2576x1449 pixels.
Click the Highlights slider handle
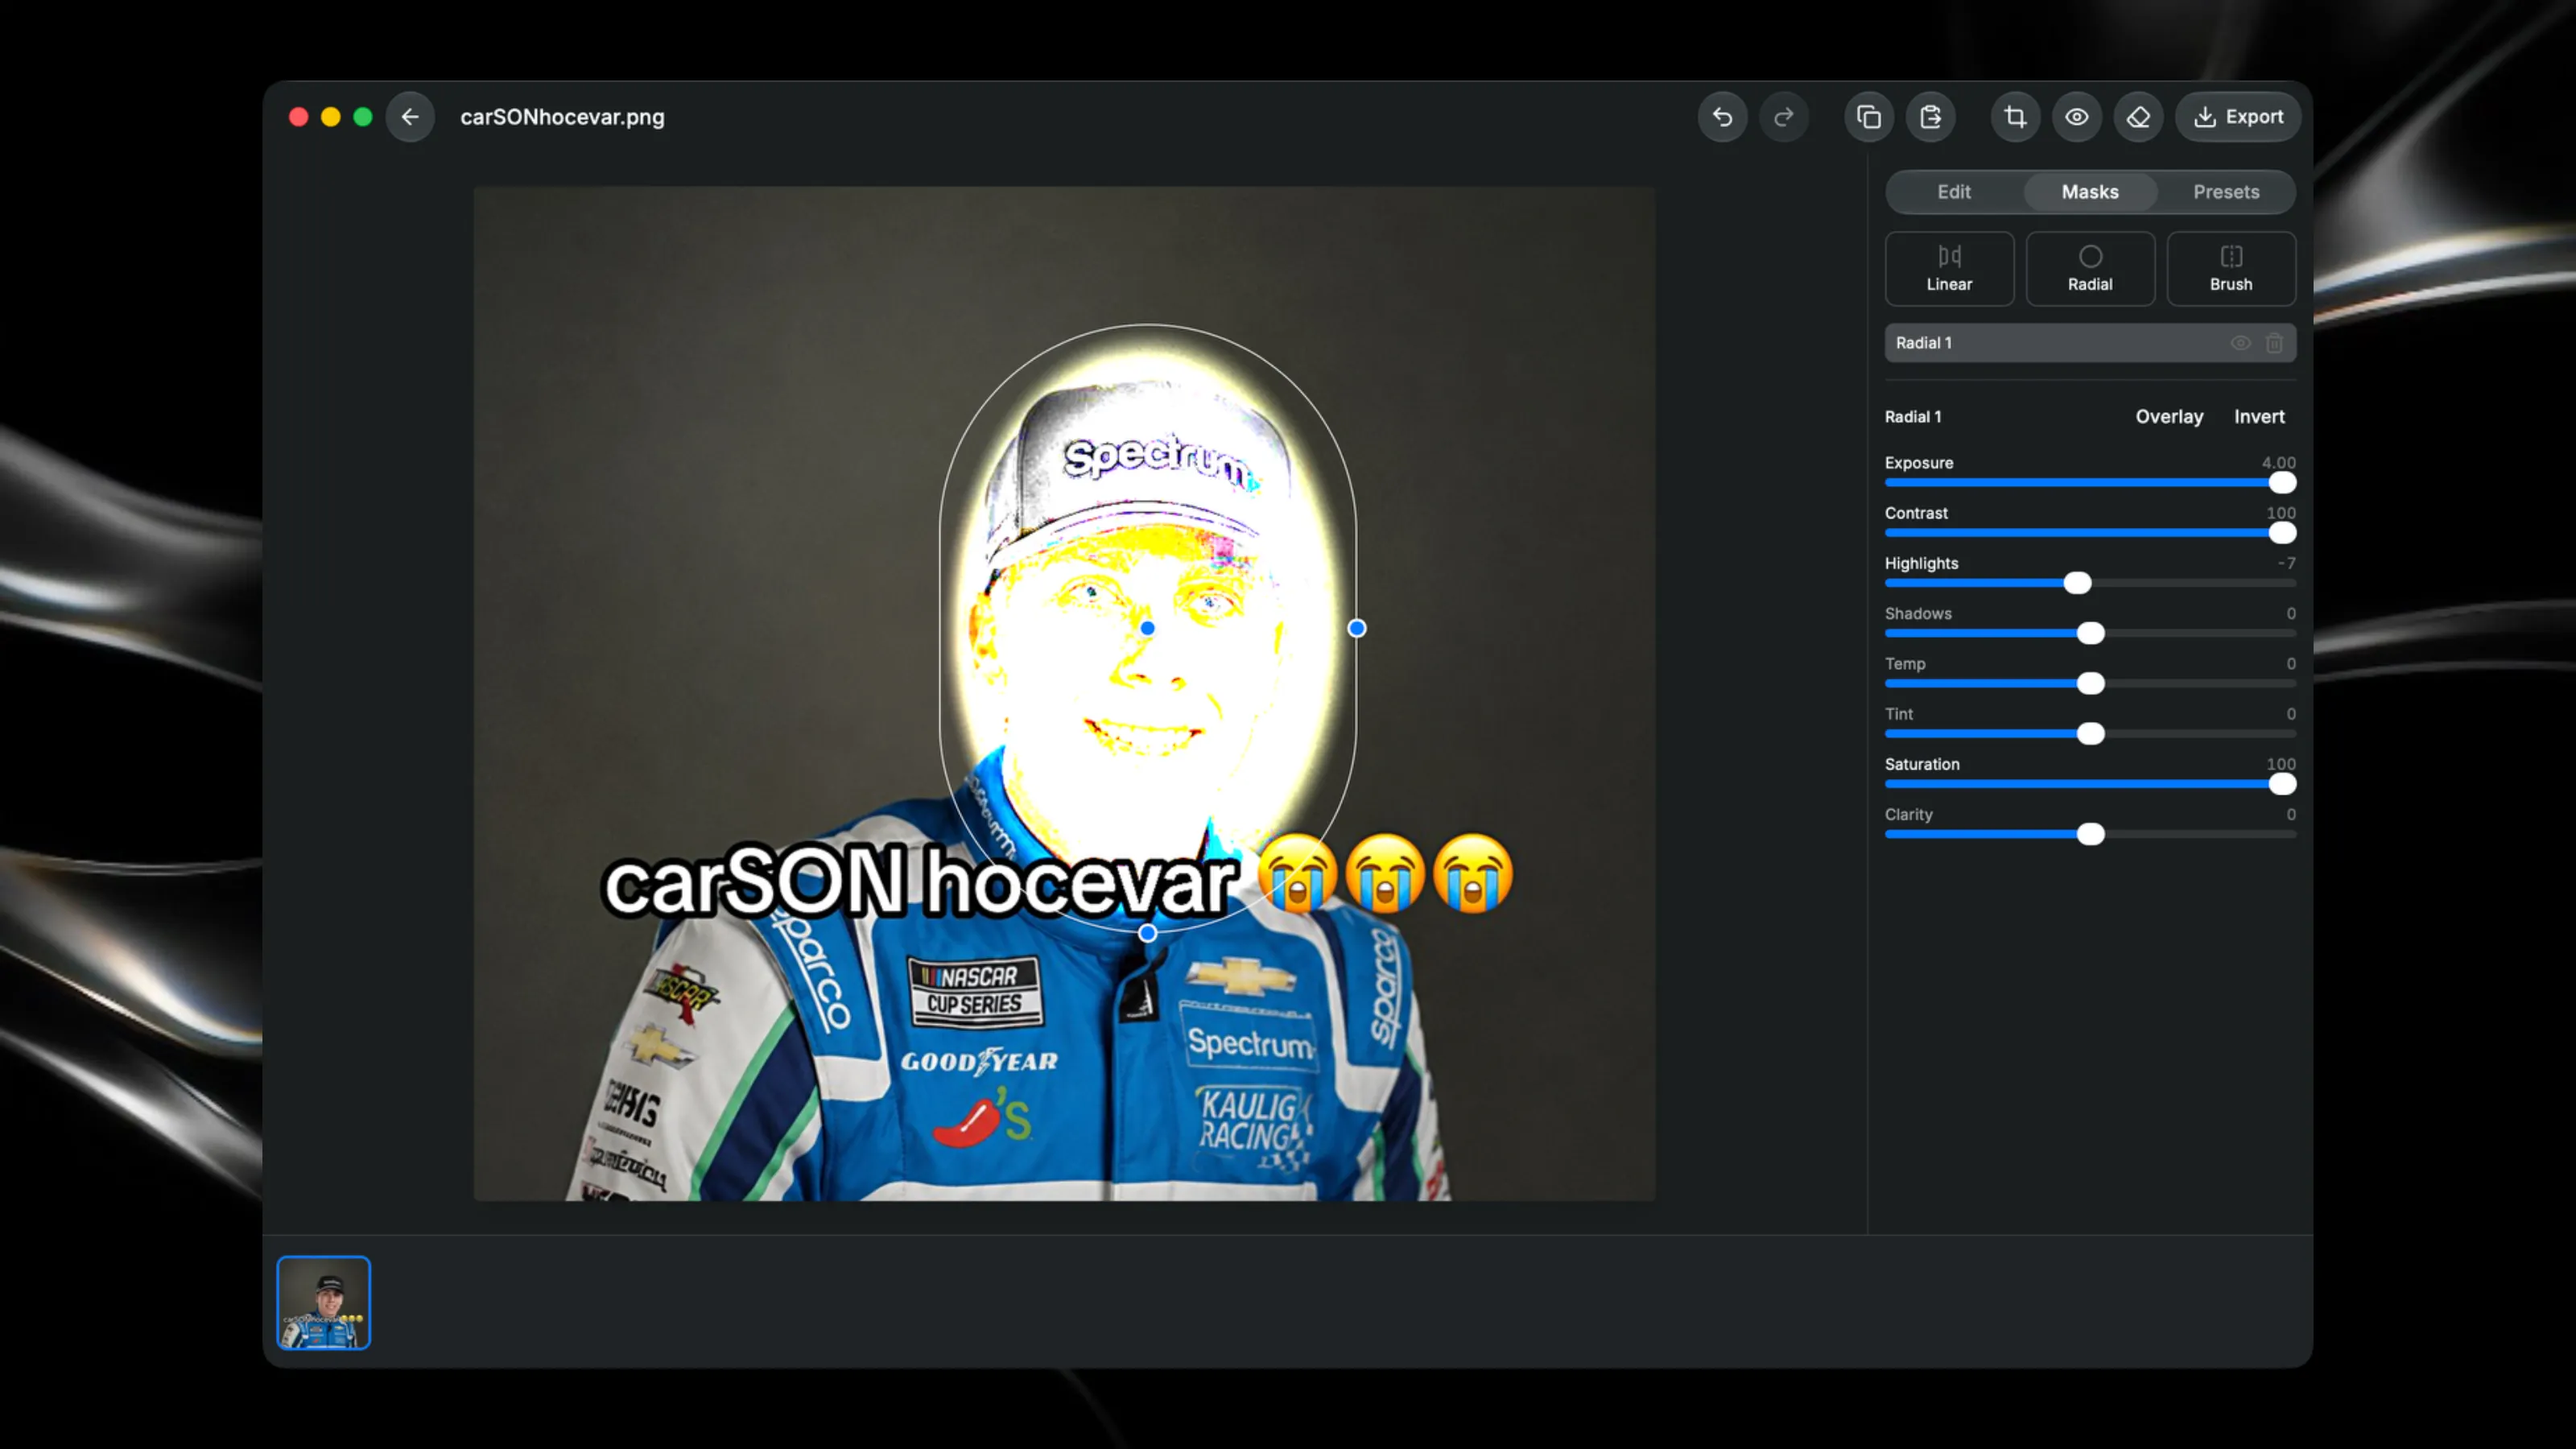[x=2077, y=583]
